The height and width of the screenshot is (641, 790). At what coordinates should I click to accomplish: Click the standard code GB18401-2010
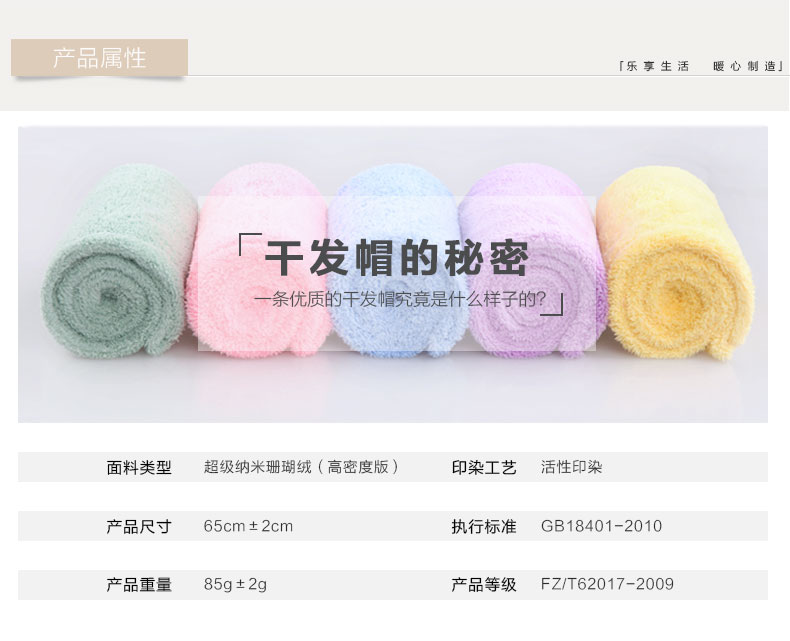(x=602, y=526)
